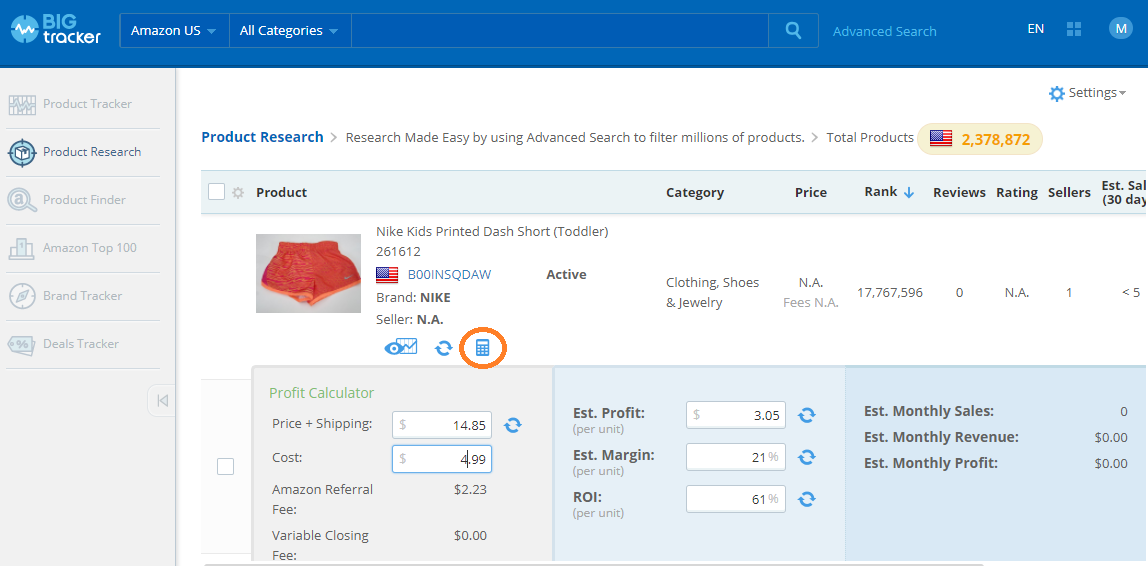
Task: Click the US flag beside ASIN
Action: pyautogui.click(x=387, y=275)
